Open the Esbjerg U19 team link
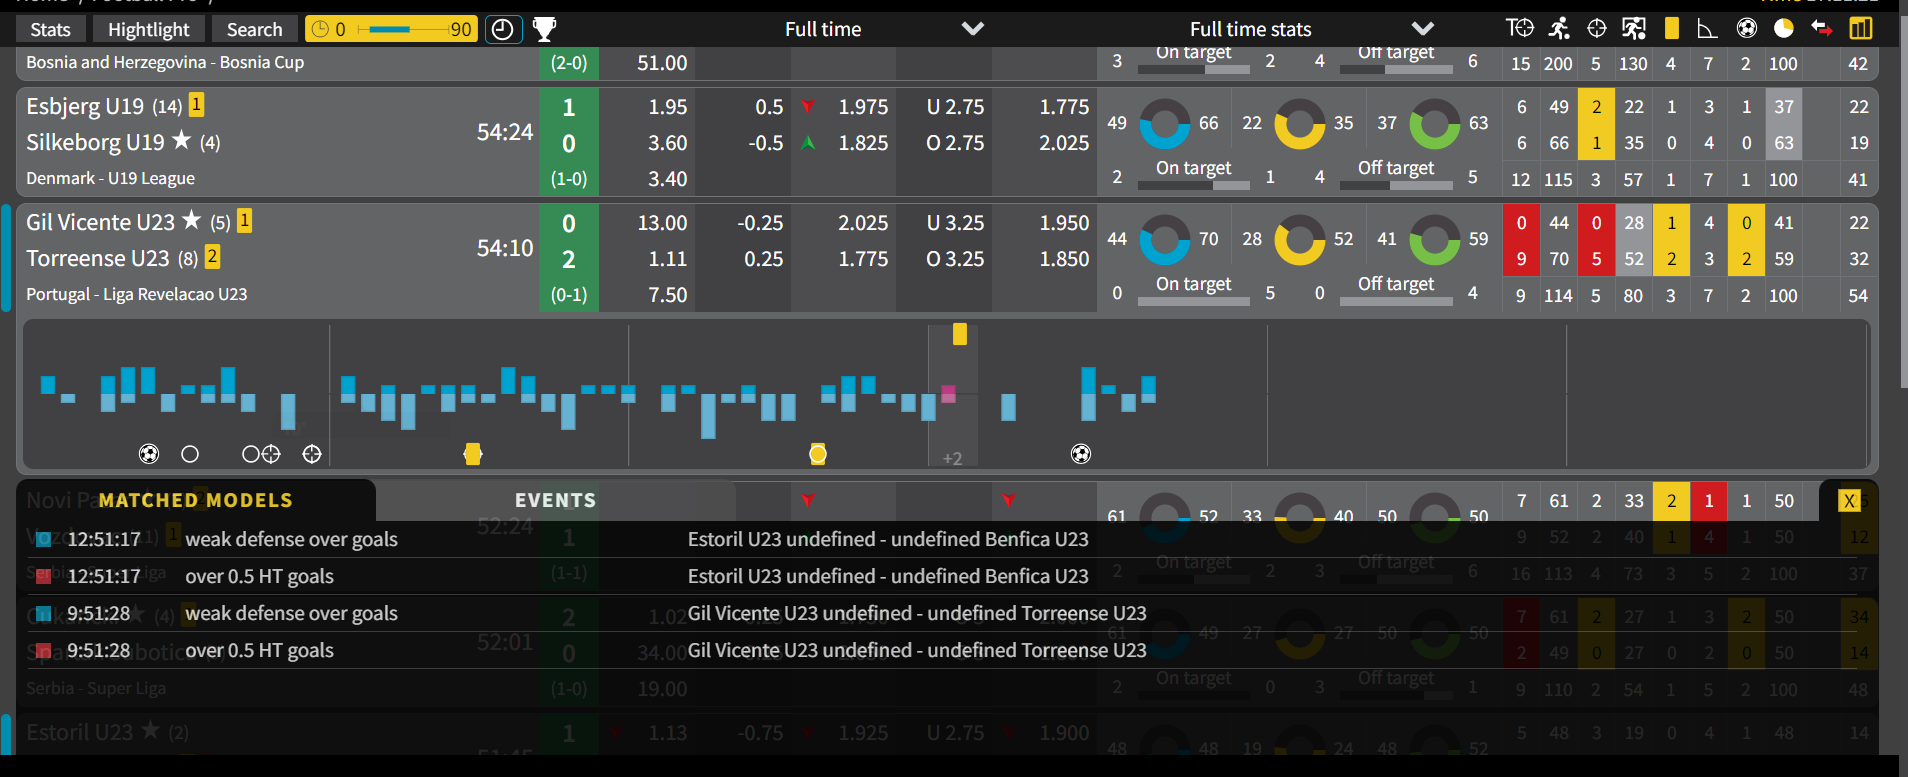 (x=85, y=106)
